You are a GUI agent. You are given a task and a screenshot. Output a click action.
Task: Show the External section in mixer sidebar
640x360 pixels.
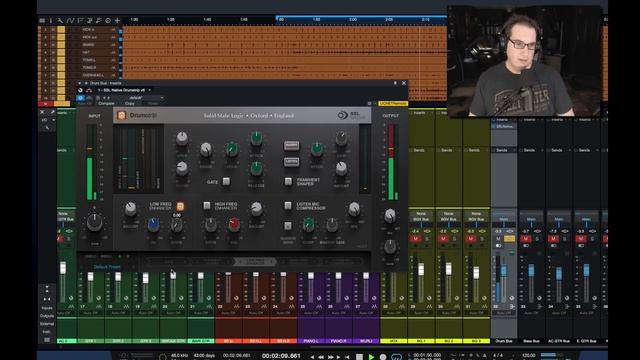pyautogui.click(x=47, y=324)
